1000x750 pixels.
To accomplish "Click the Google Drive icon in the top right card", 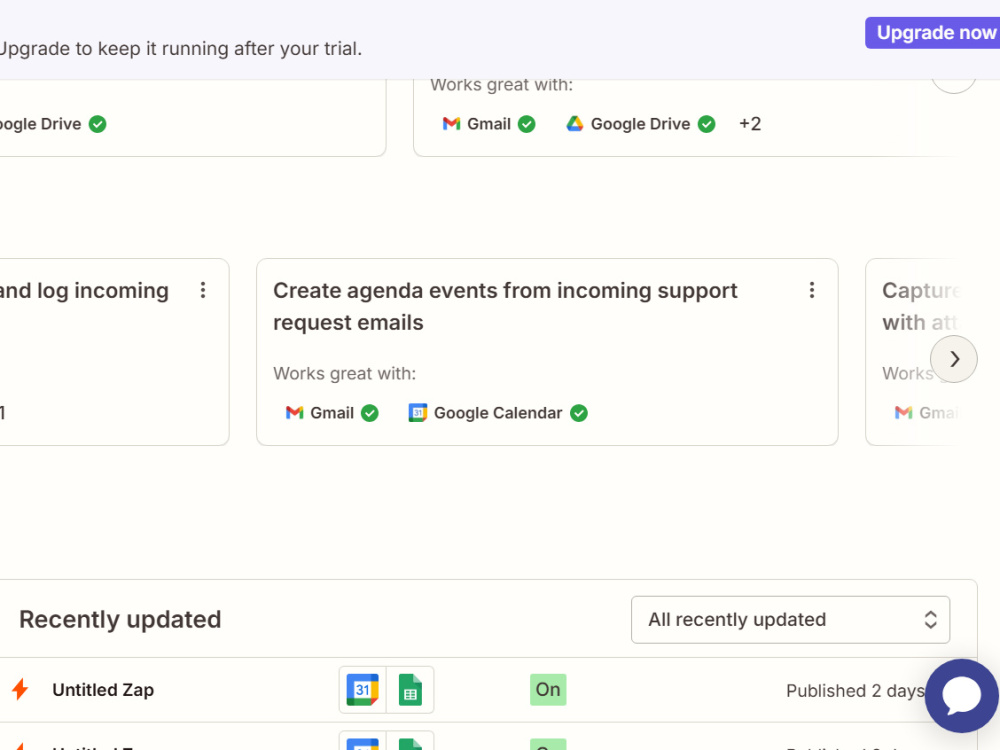I will click(575, 124).
